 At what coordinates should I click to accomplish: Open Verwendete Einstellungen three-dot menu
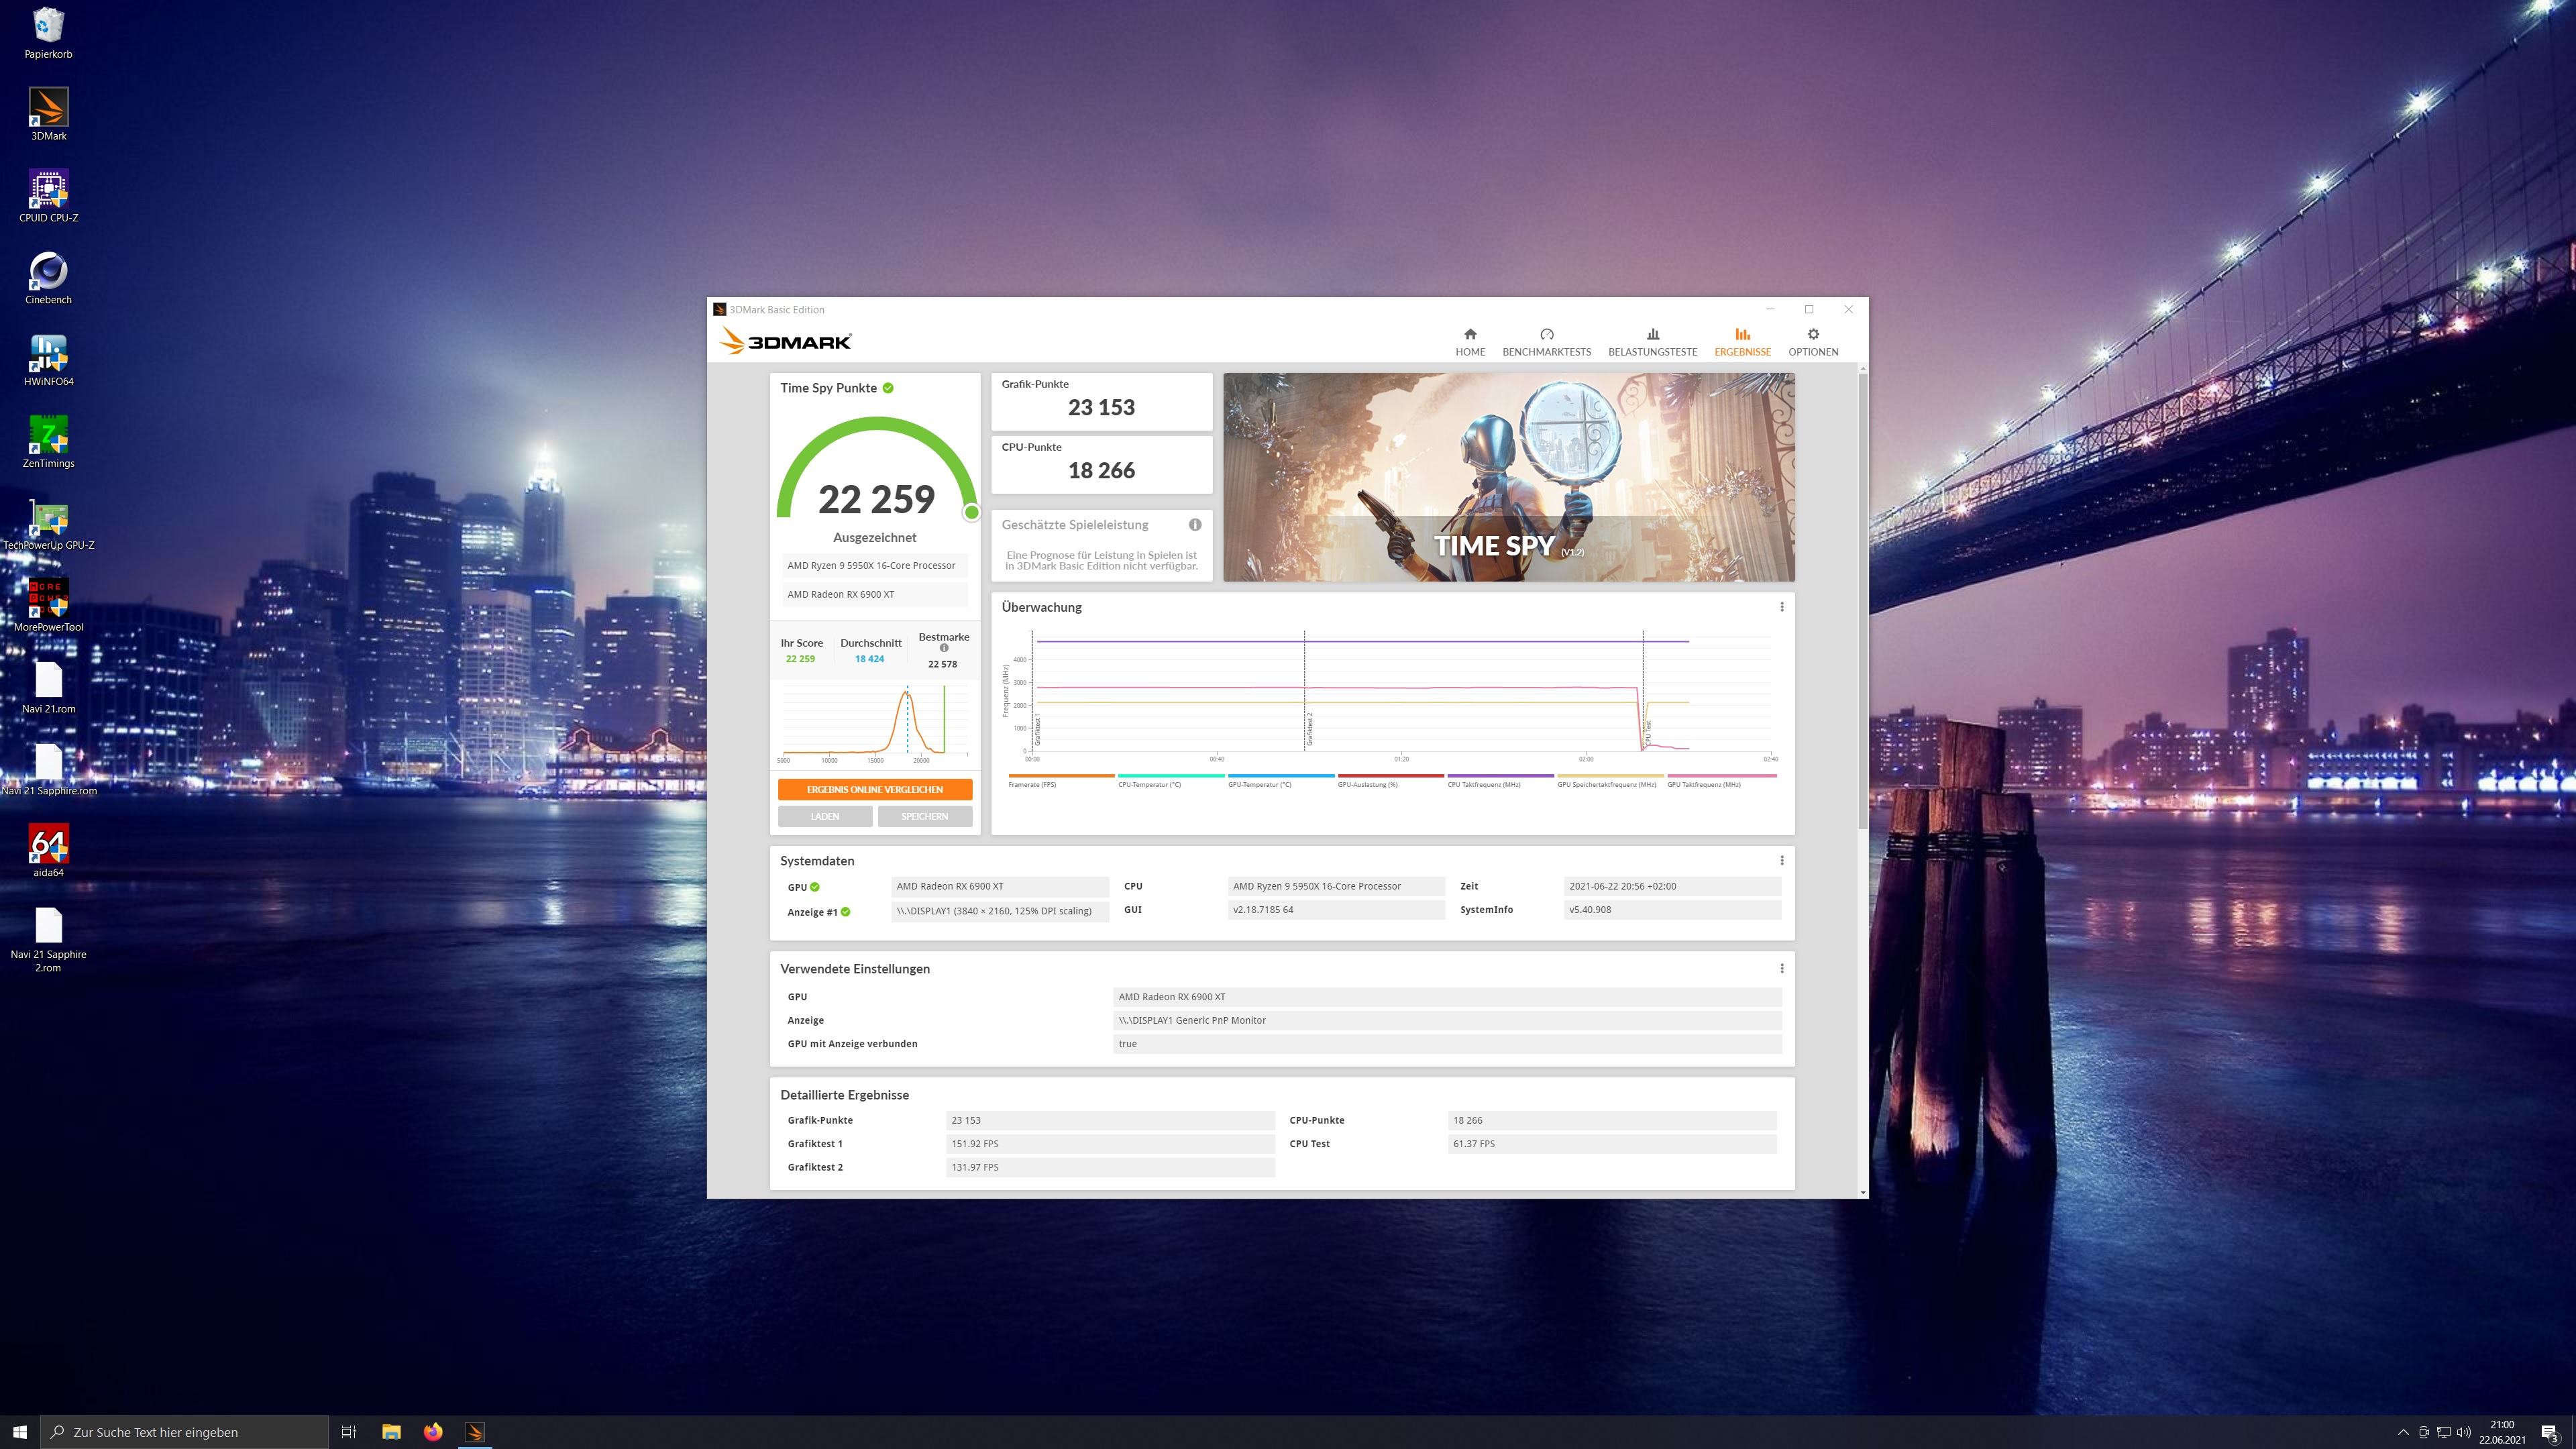click(1781, 968)
